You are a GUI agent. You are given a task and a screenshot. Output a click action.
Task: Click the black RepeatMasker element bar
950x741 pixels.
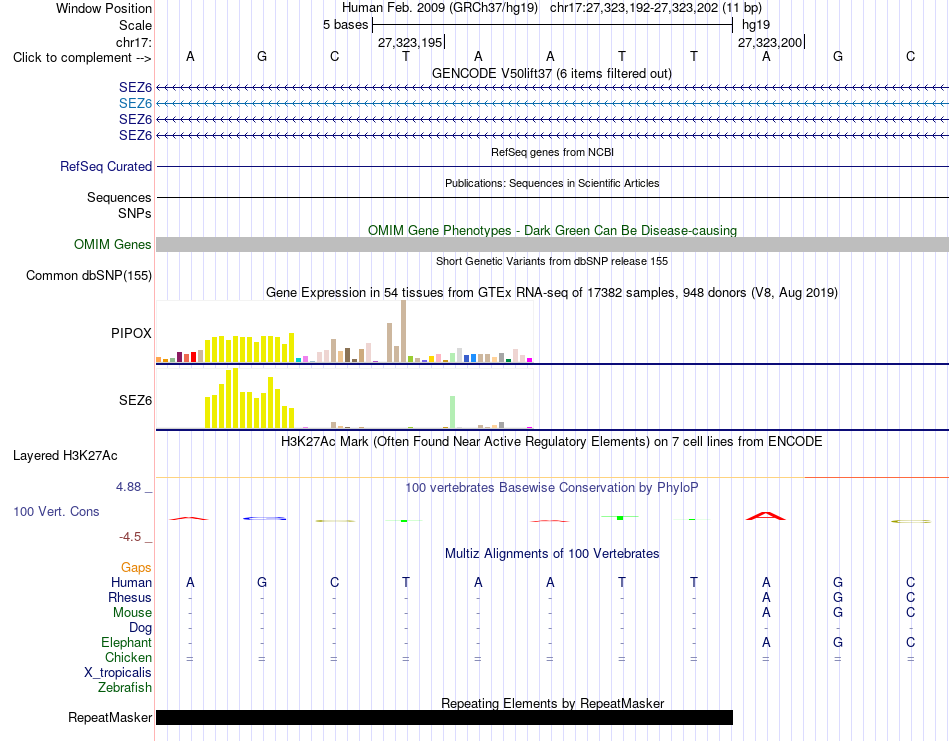click(444, 717)
